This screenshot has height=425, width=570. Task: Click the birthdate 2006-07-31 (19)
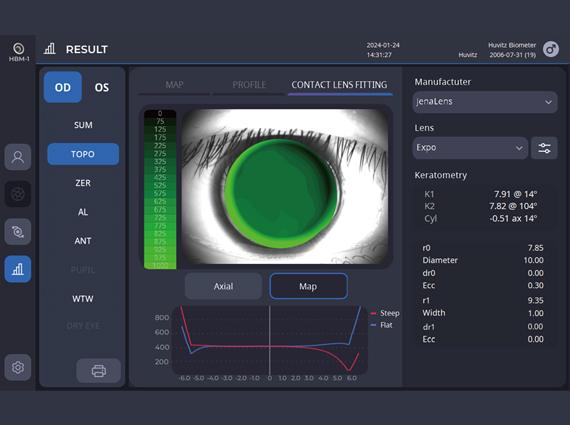pyautogui.click(x=513, y=55)
